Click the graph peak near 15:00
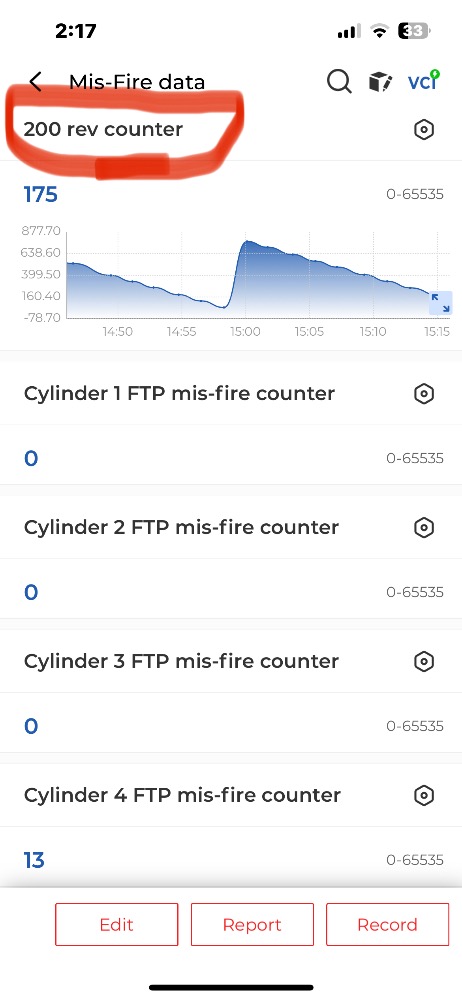 coord(248,242)
